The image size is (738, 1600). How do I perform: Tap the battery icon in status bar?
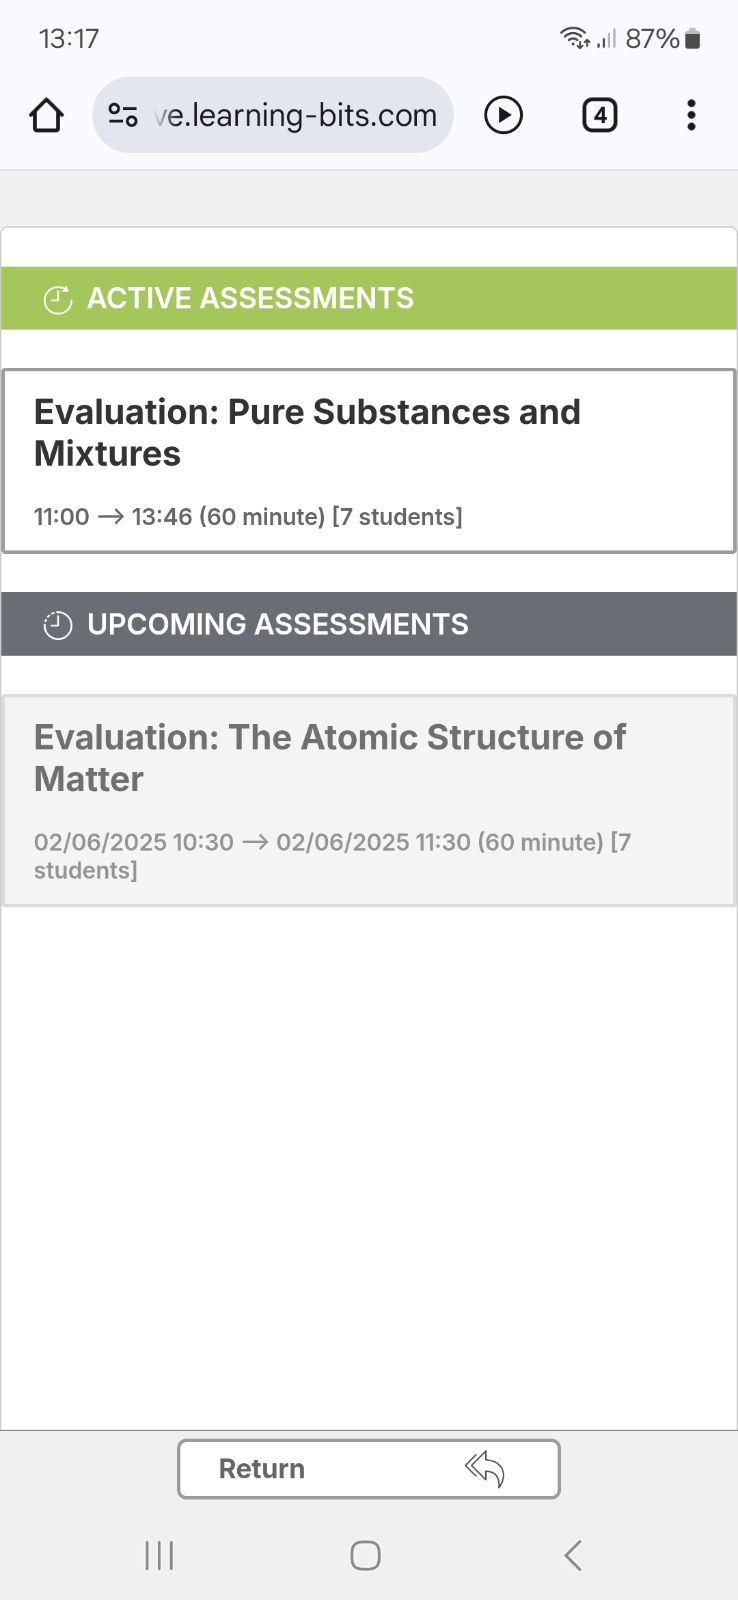pyautogui.click(x=693, y=39)
